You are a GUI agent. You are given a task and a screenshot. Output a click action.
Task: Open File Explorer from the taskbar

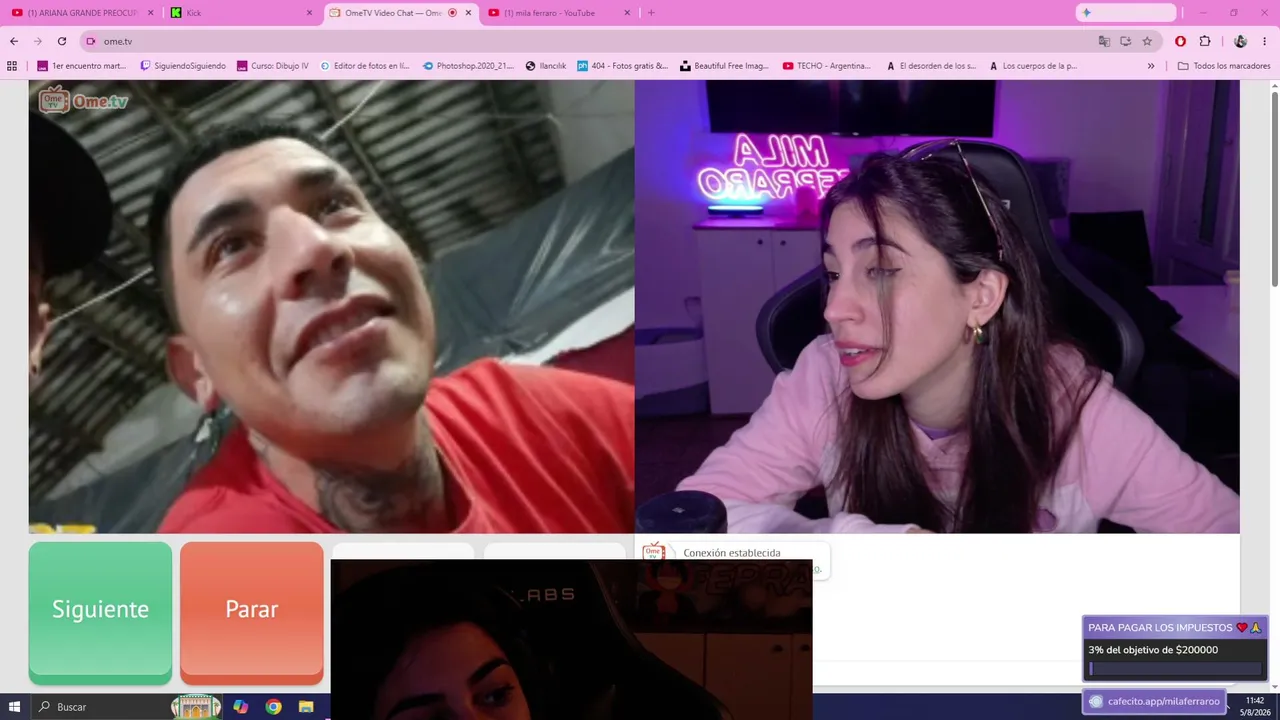(x=306, y=707)
